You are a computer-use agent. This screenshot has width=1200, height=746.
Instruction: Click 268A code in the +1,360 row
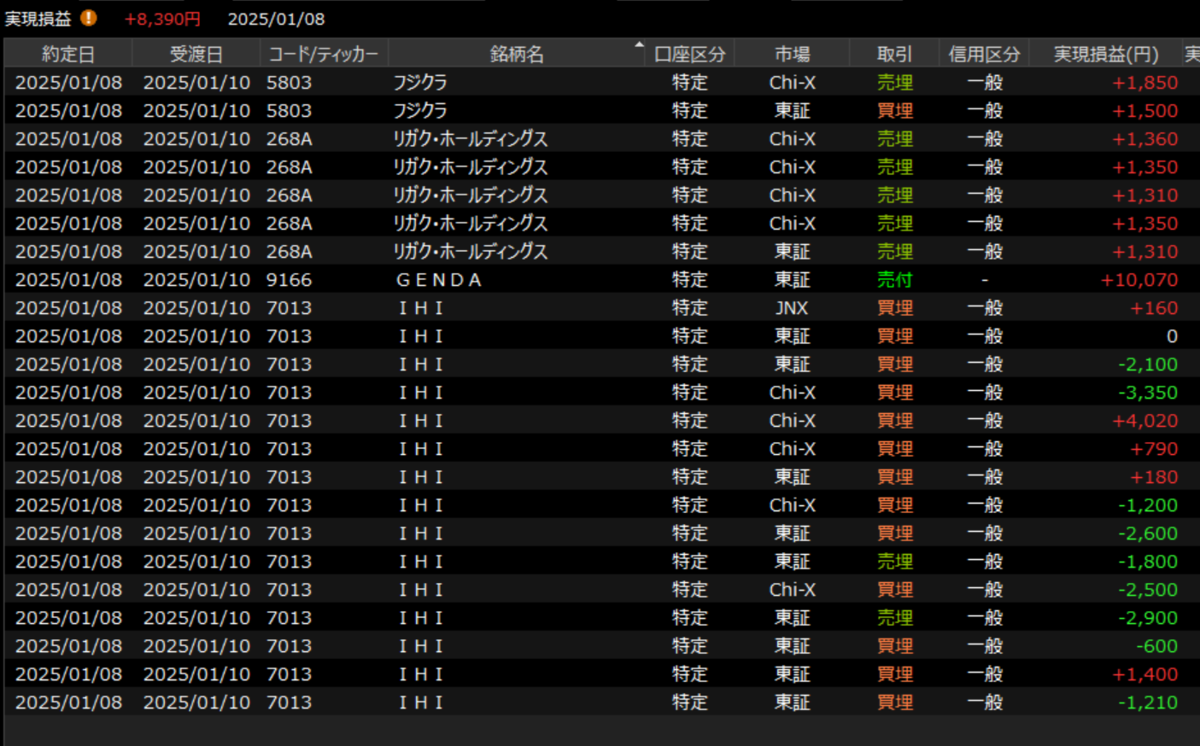click(289, 138)
